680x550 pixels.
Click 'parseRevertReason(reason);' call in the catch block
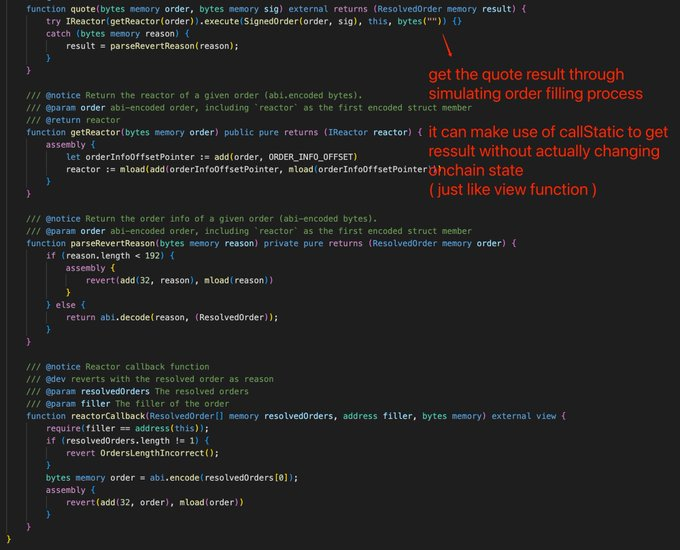point(174,46)
